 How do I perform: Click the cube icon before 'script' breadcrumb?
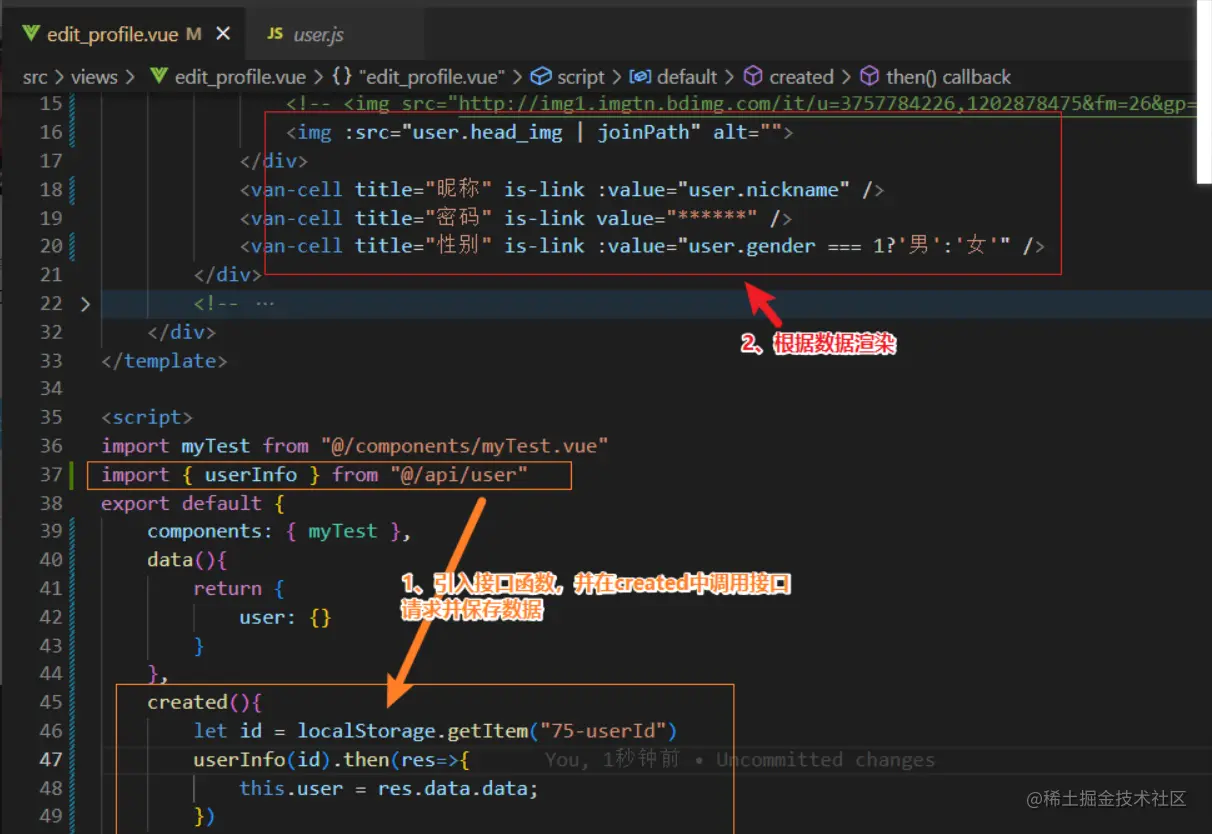(541, 77)
